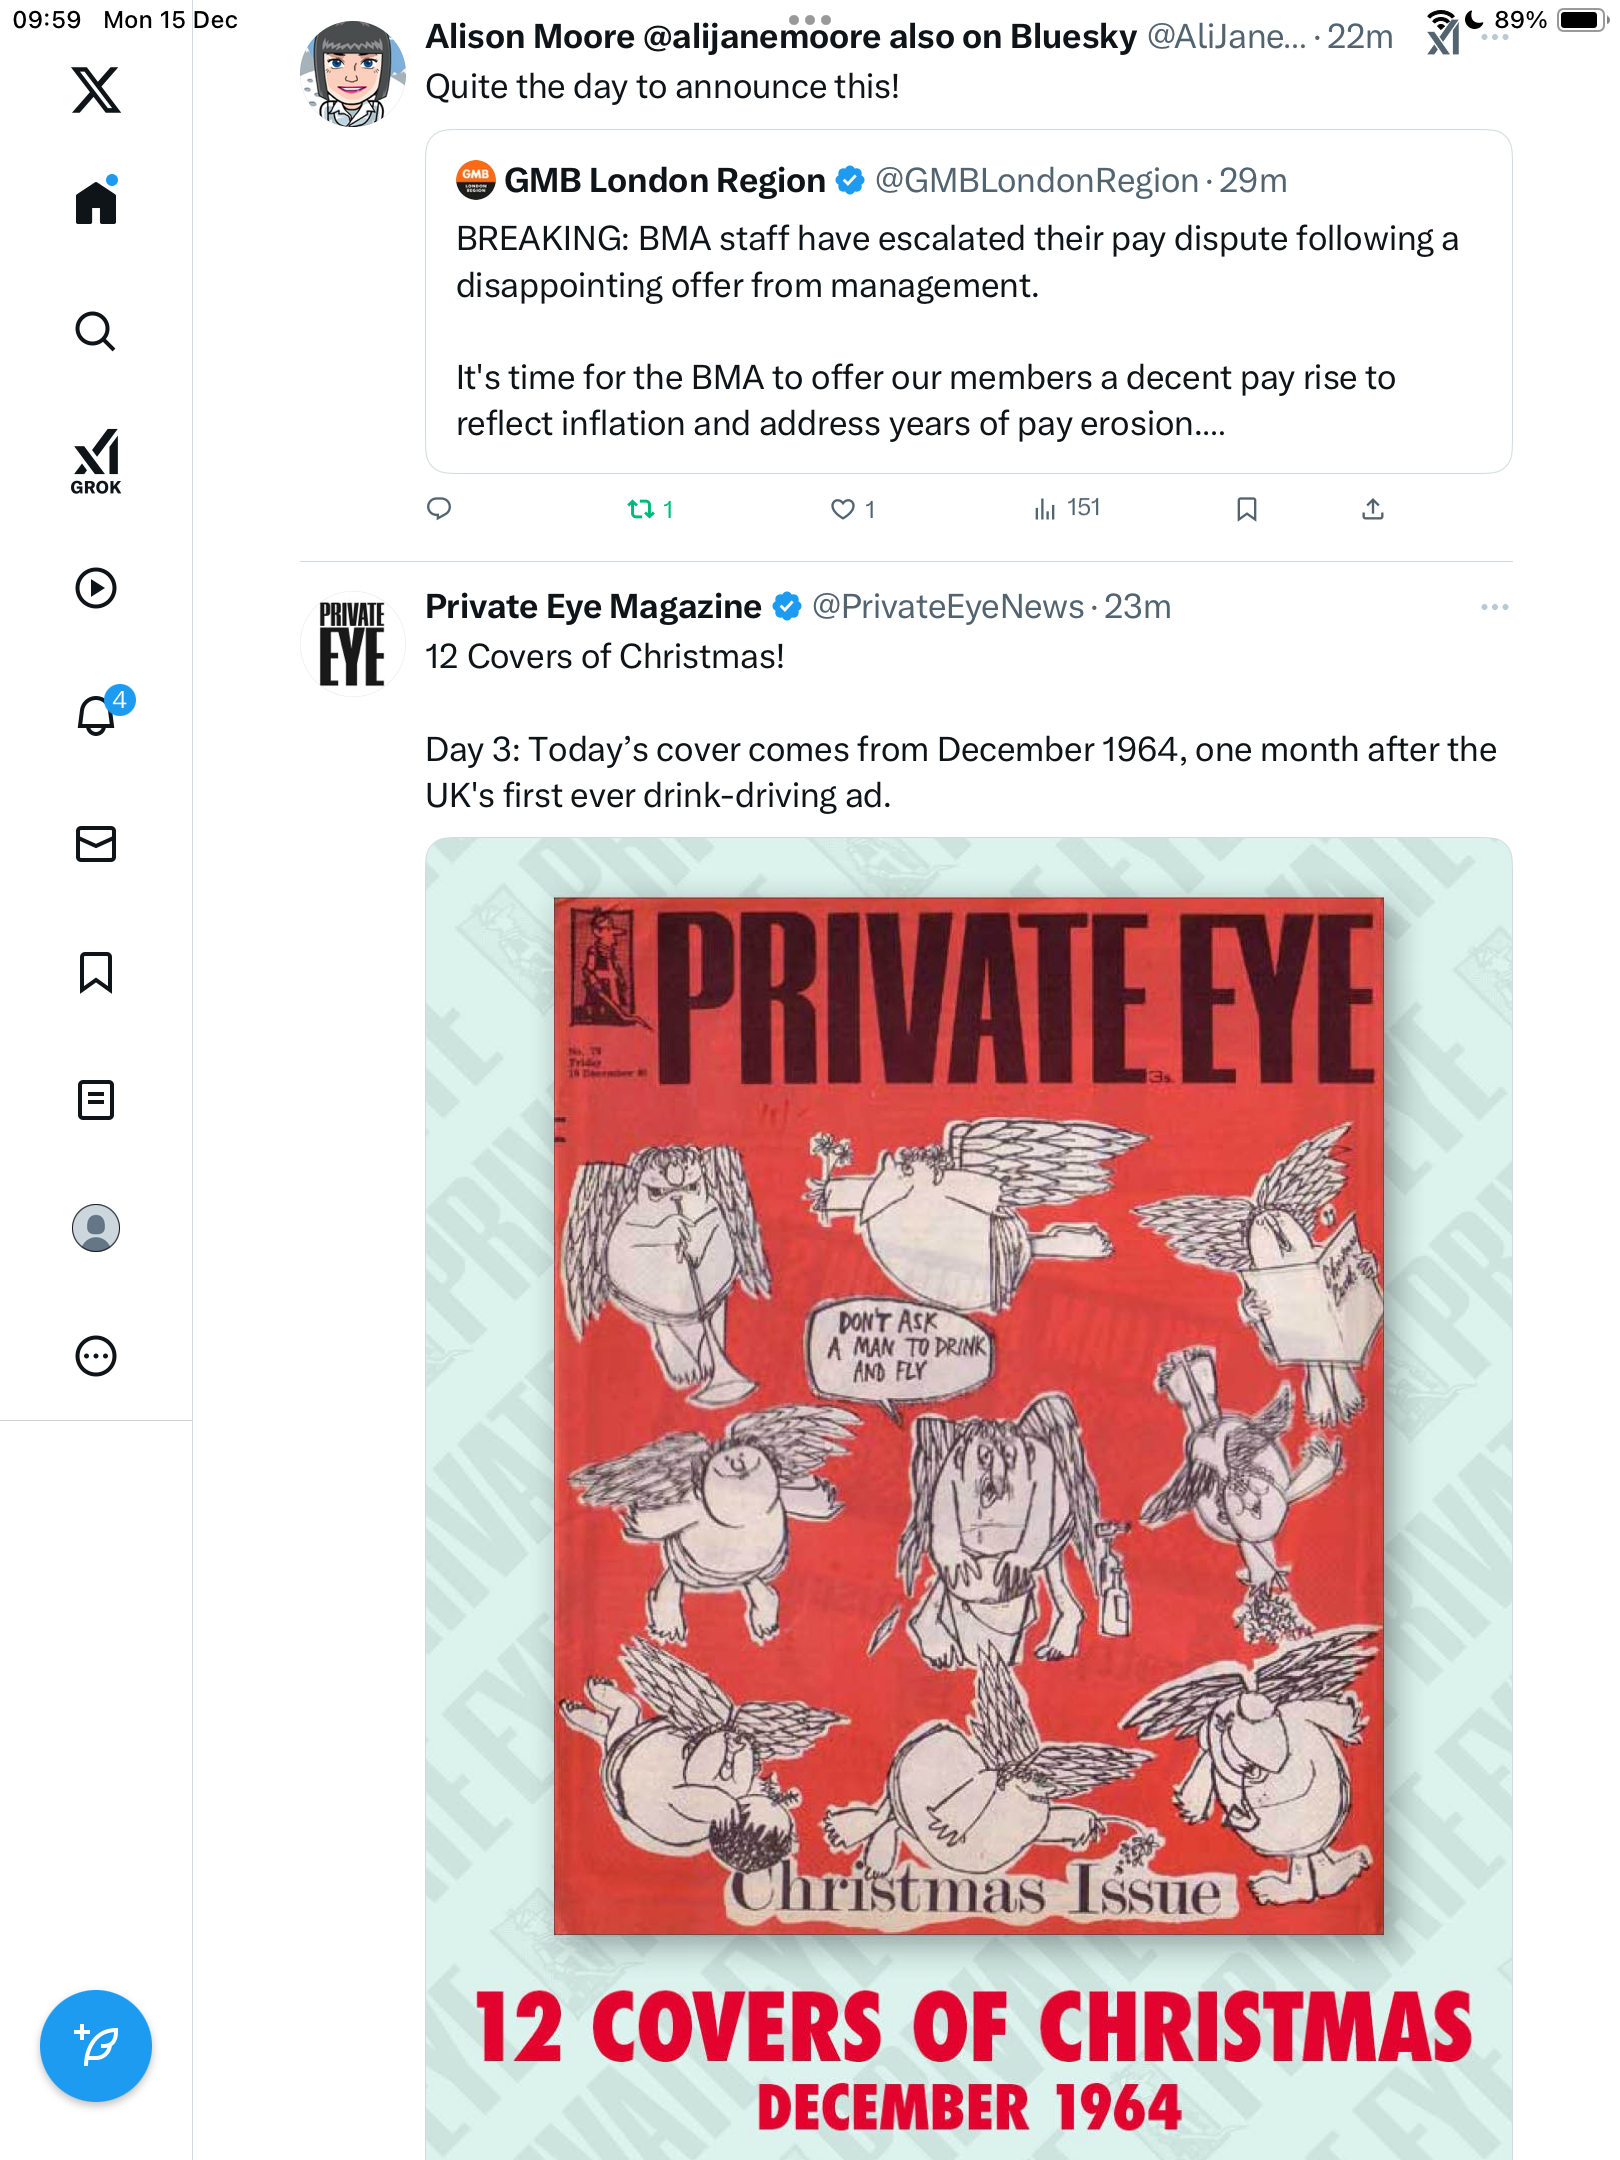1620x2160 pixels.
Task: Open the video play tab icon
Action: (96, 588)
